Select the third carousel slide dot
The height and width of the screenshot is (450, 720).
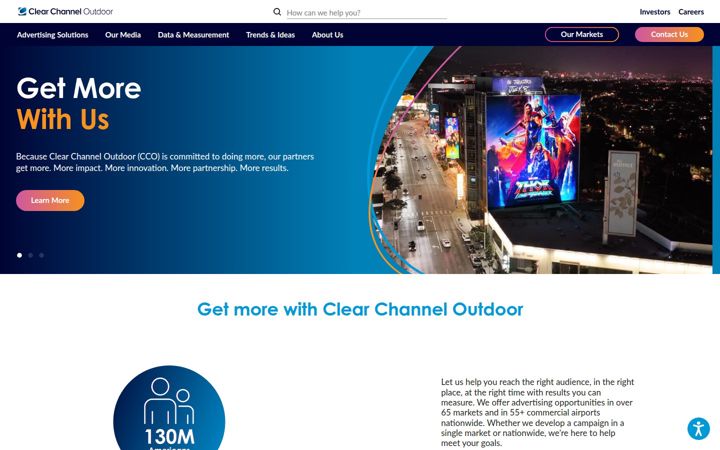(x=41, y=255)
